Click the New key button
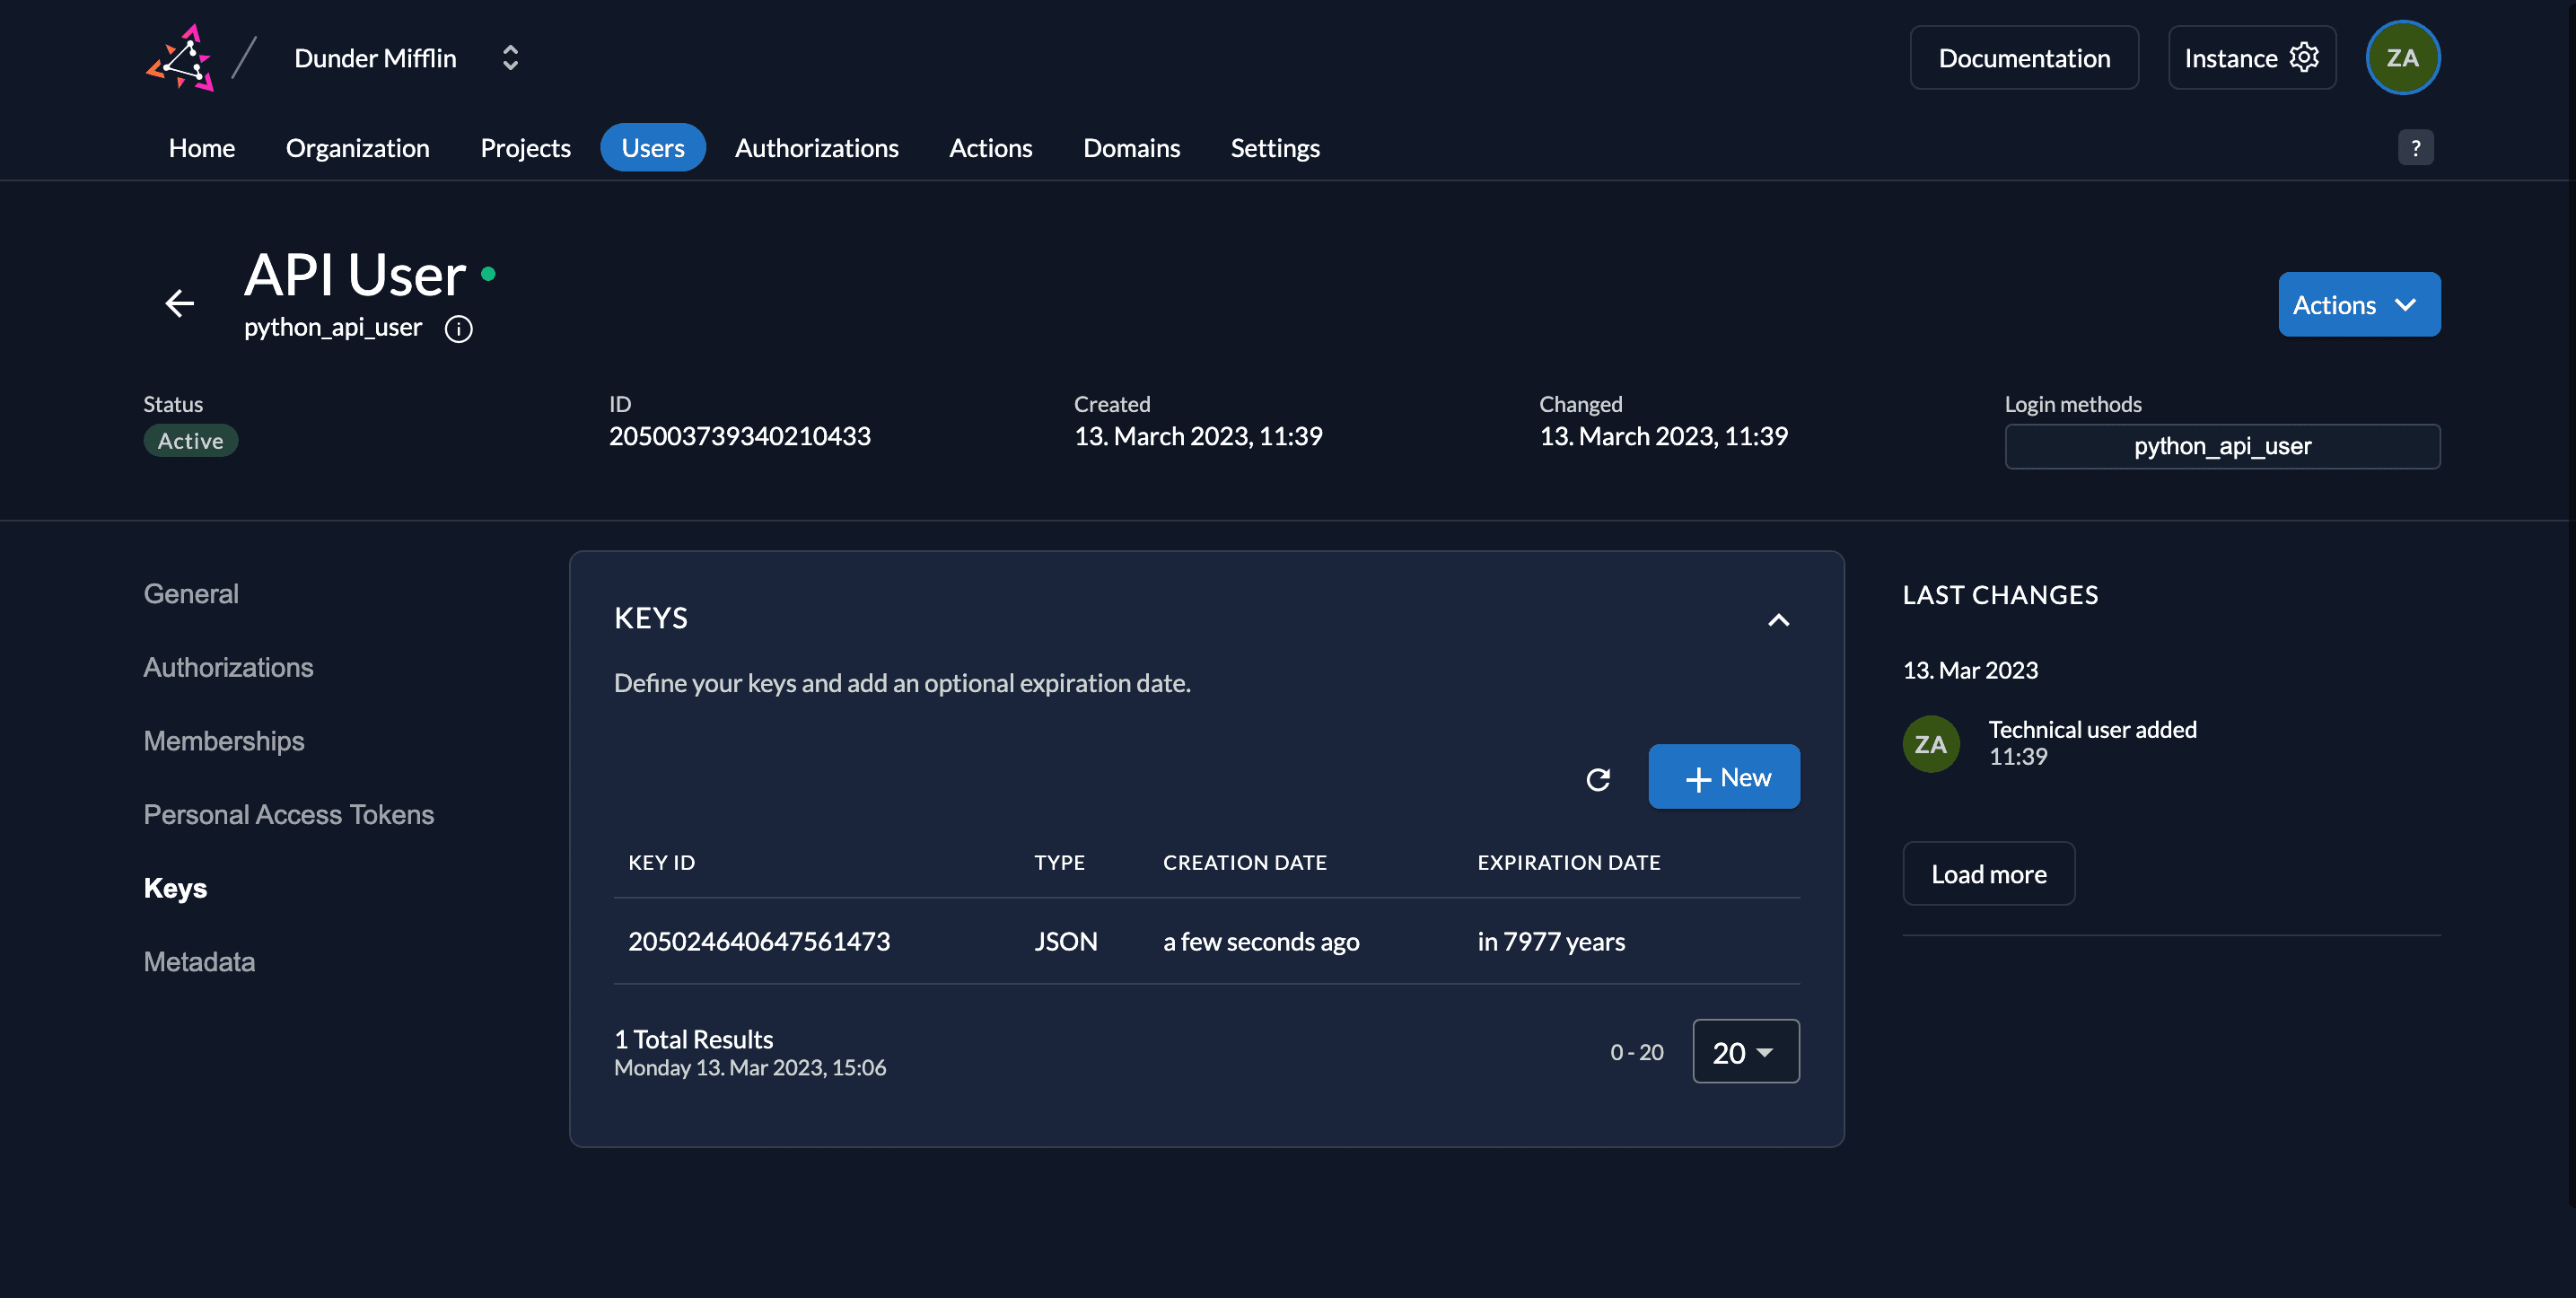2576x1298 pixels. click(x=1723, y=777)
